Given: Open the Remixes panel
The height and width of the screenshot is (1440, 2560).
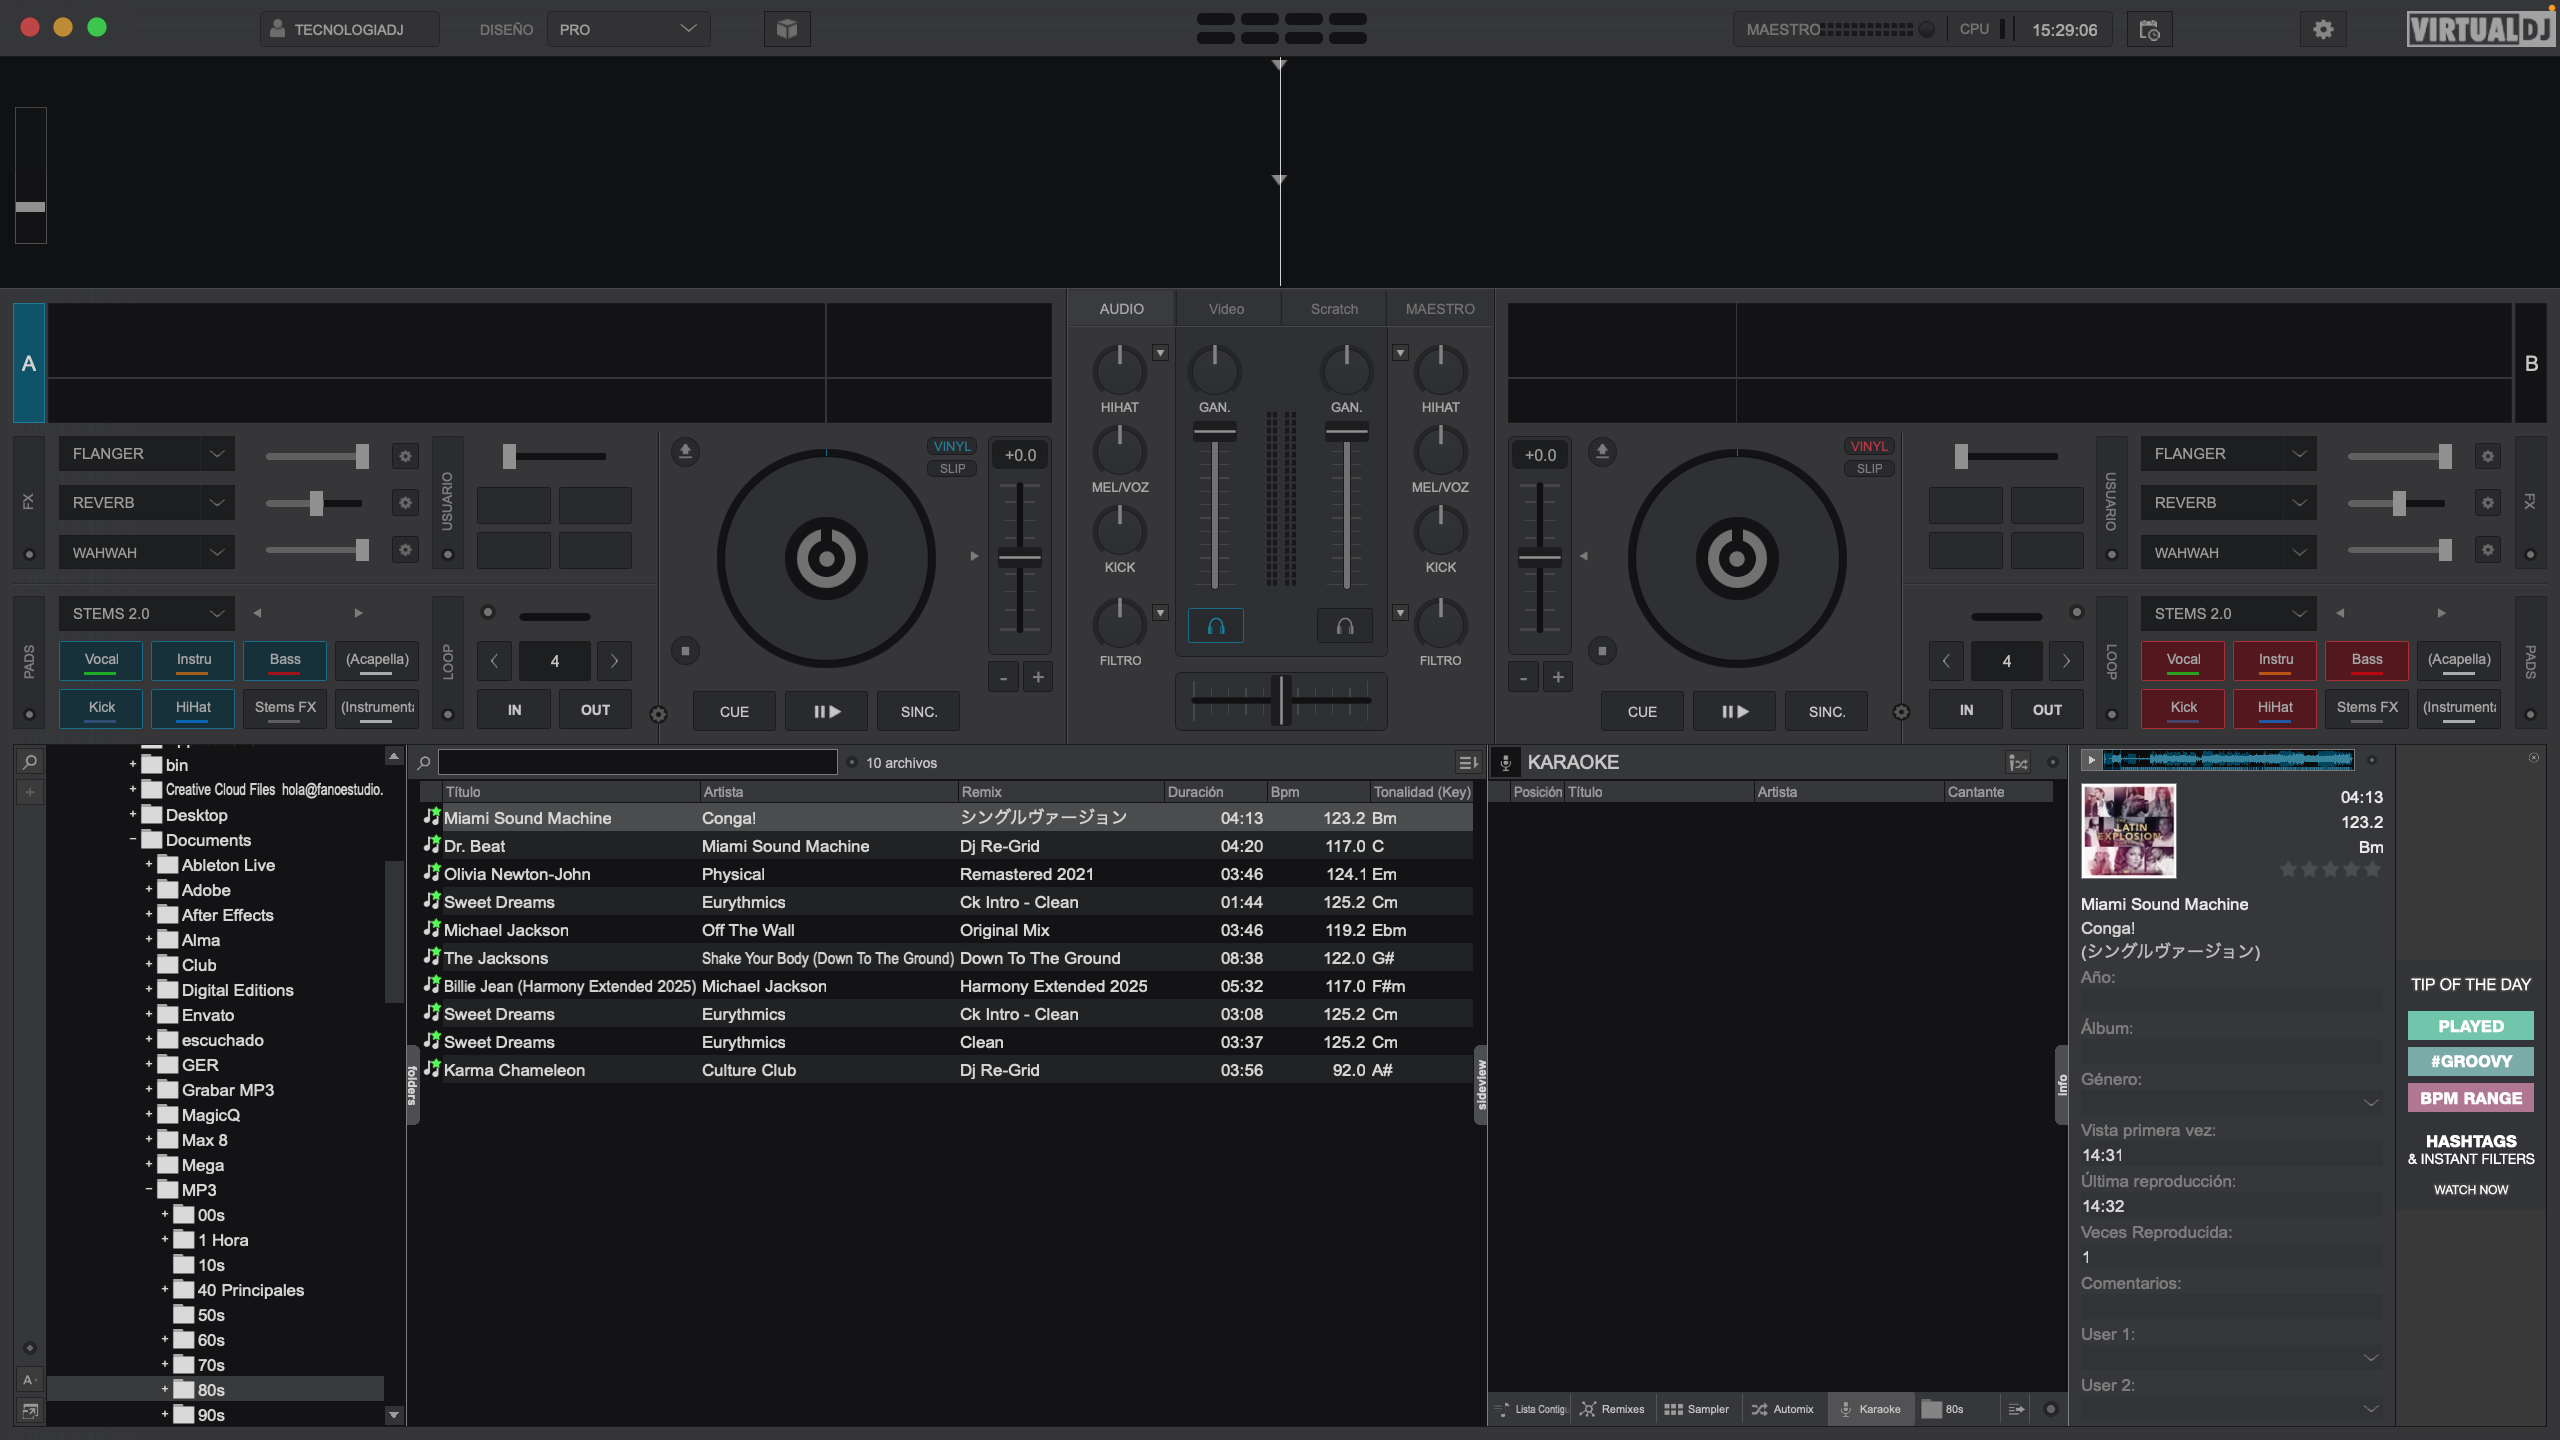Looking at the screenshot, I should coord(1612,1408).
